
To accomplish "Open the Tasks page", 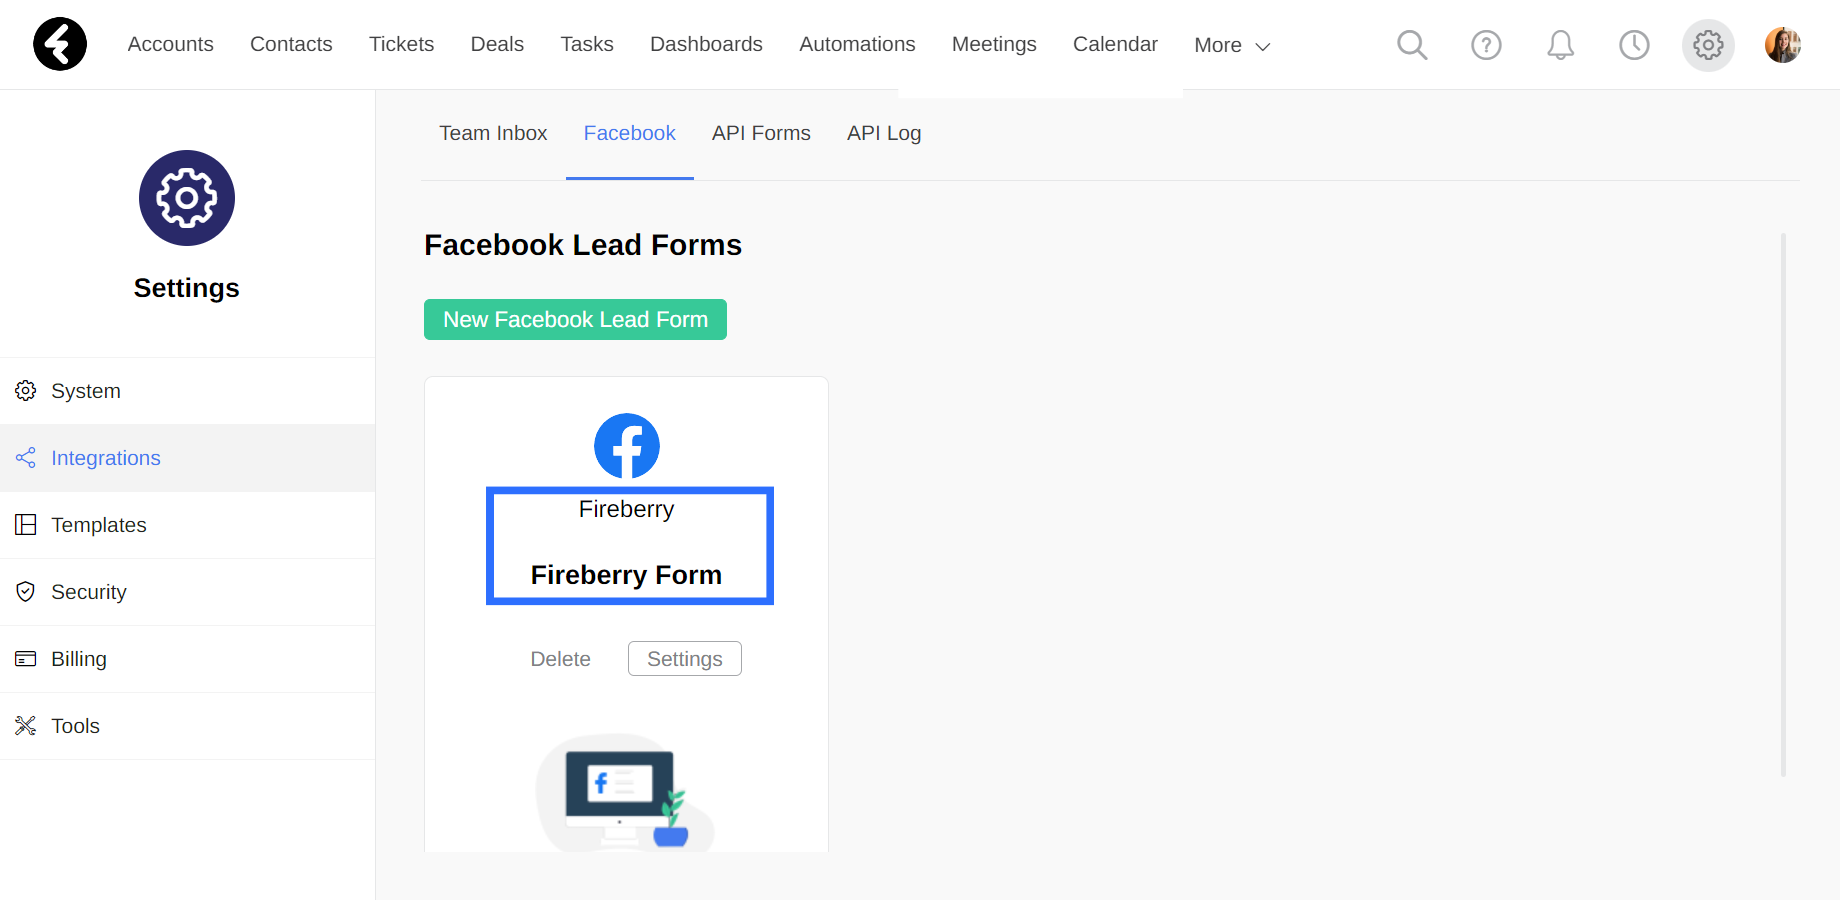I will (x=587, y=44).
